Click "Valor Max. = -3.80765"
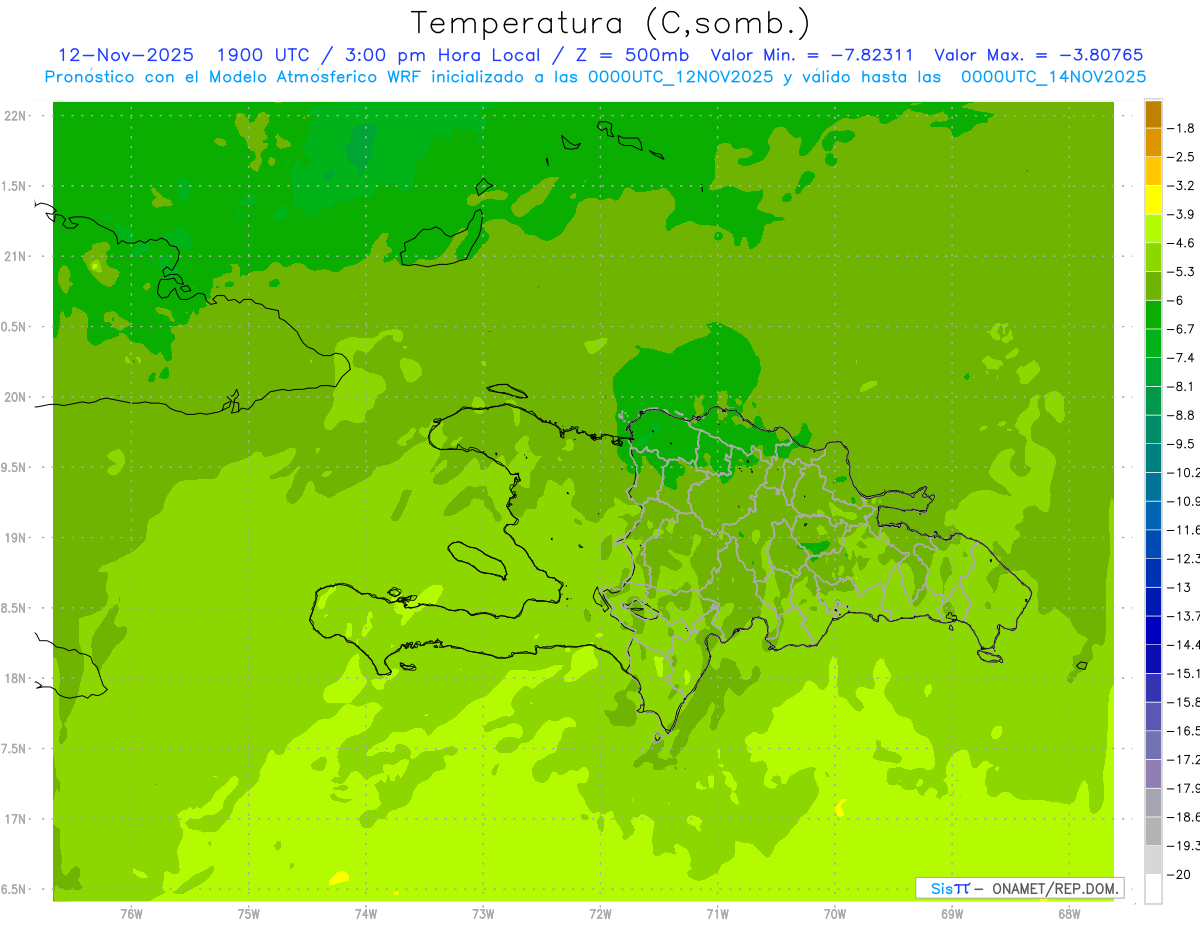The image size is (1200, 927). 1038,55
